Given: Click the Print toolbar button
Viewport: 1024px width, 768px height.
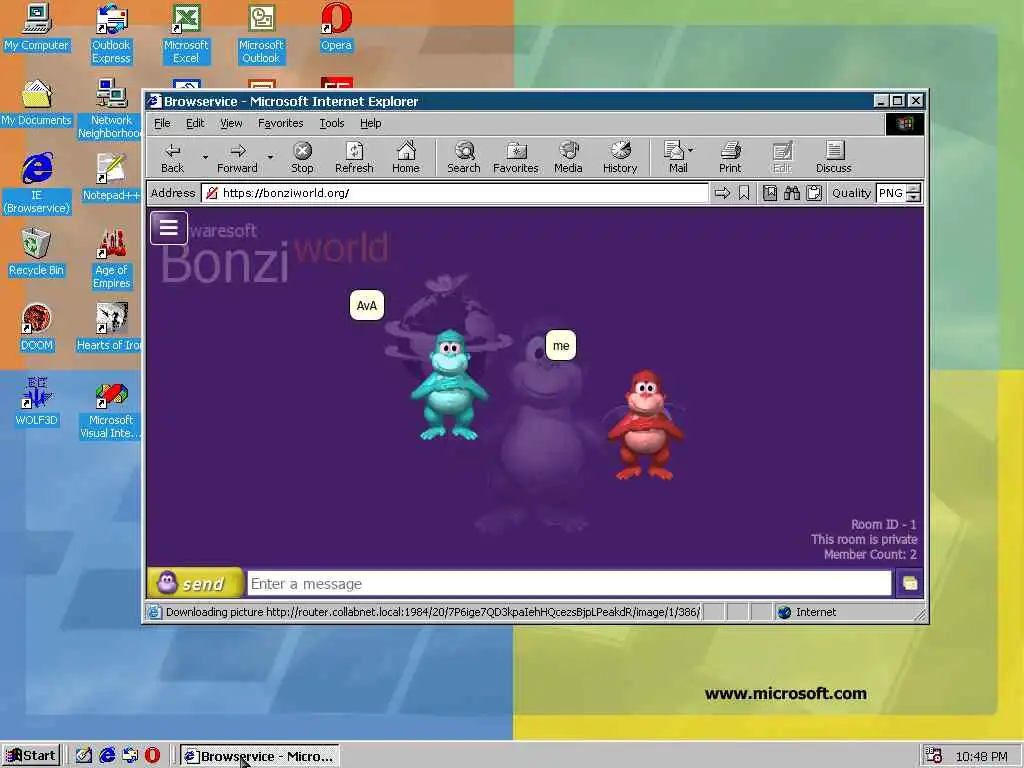Looking at the screenshot, I should coord(730,158).
